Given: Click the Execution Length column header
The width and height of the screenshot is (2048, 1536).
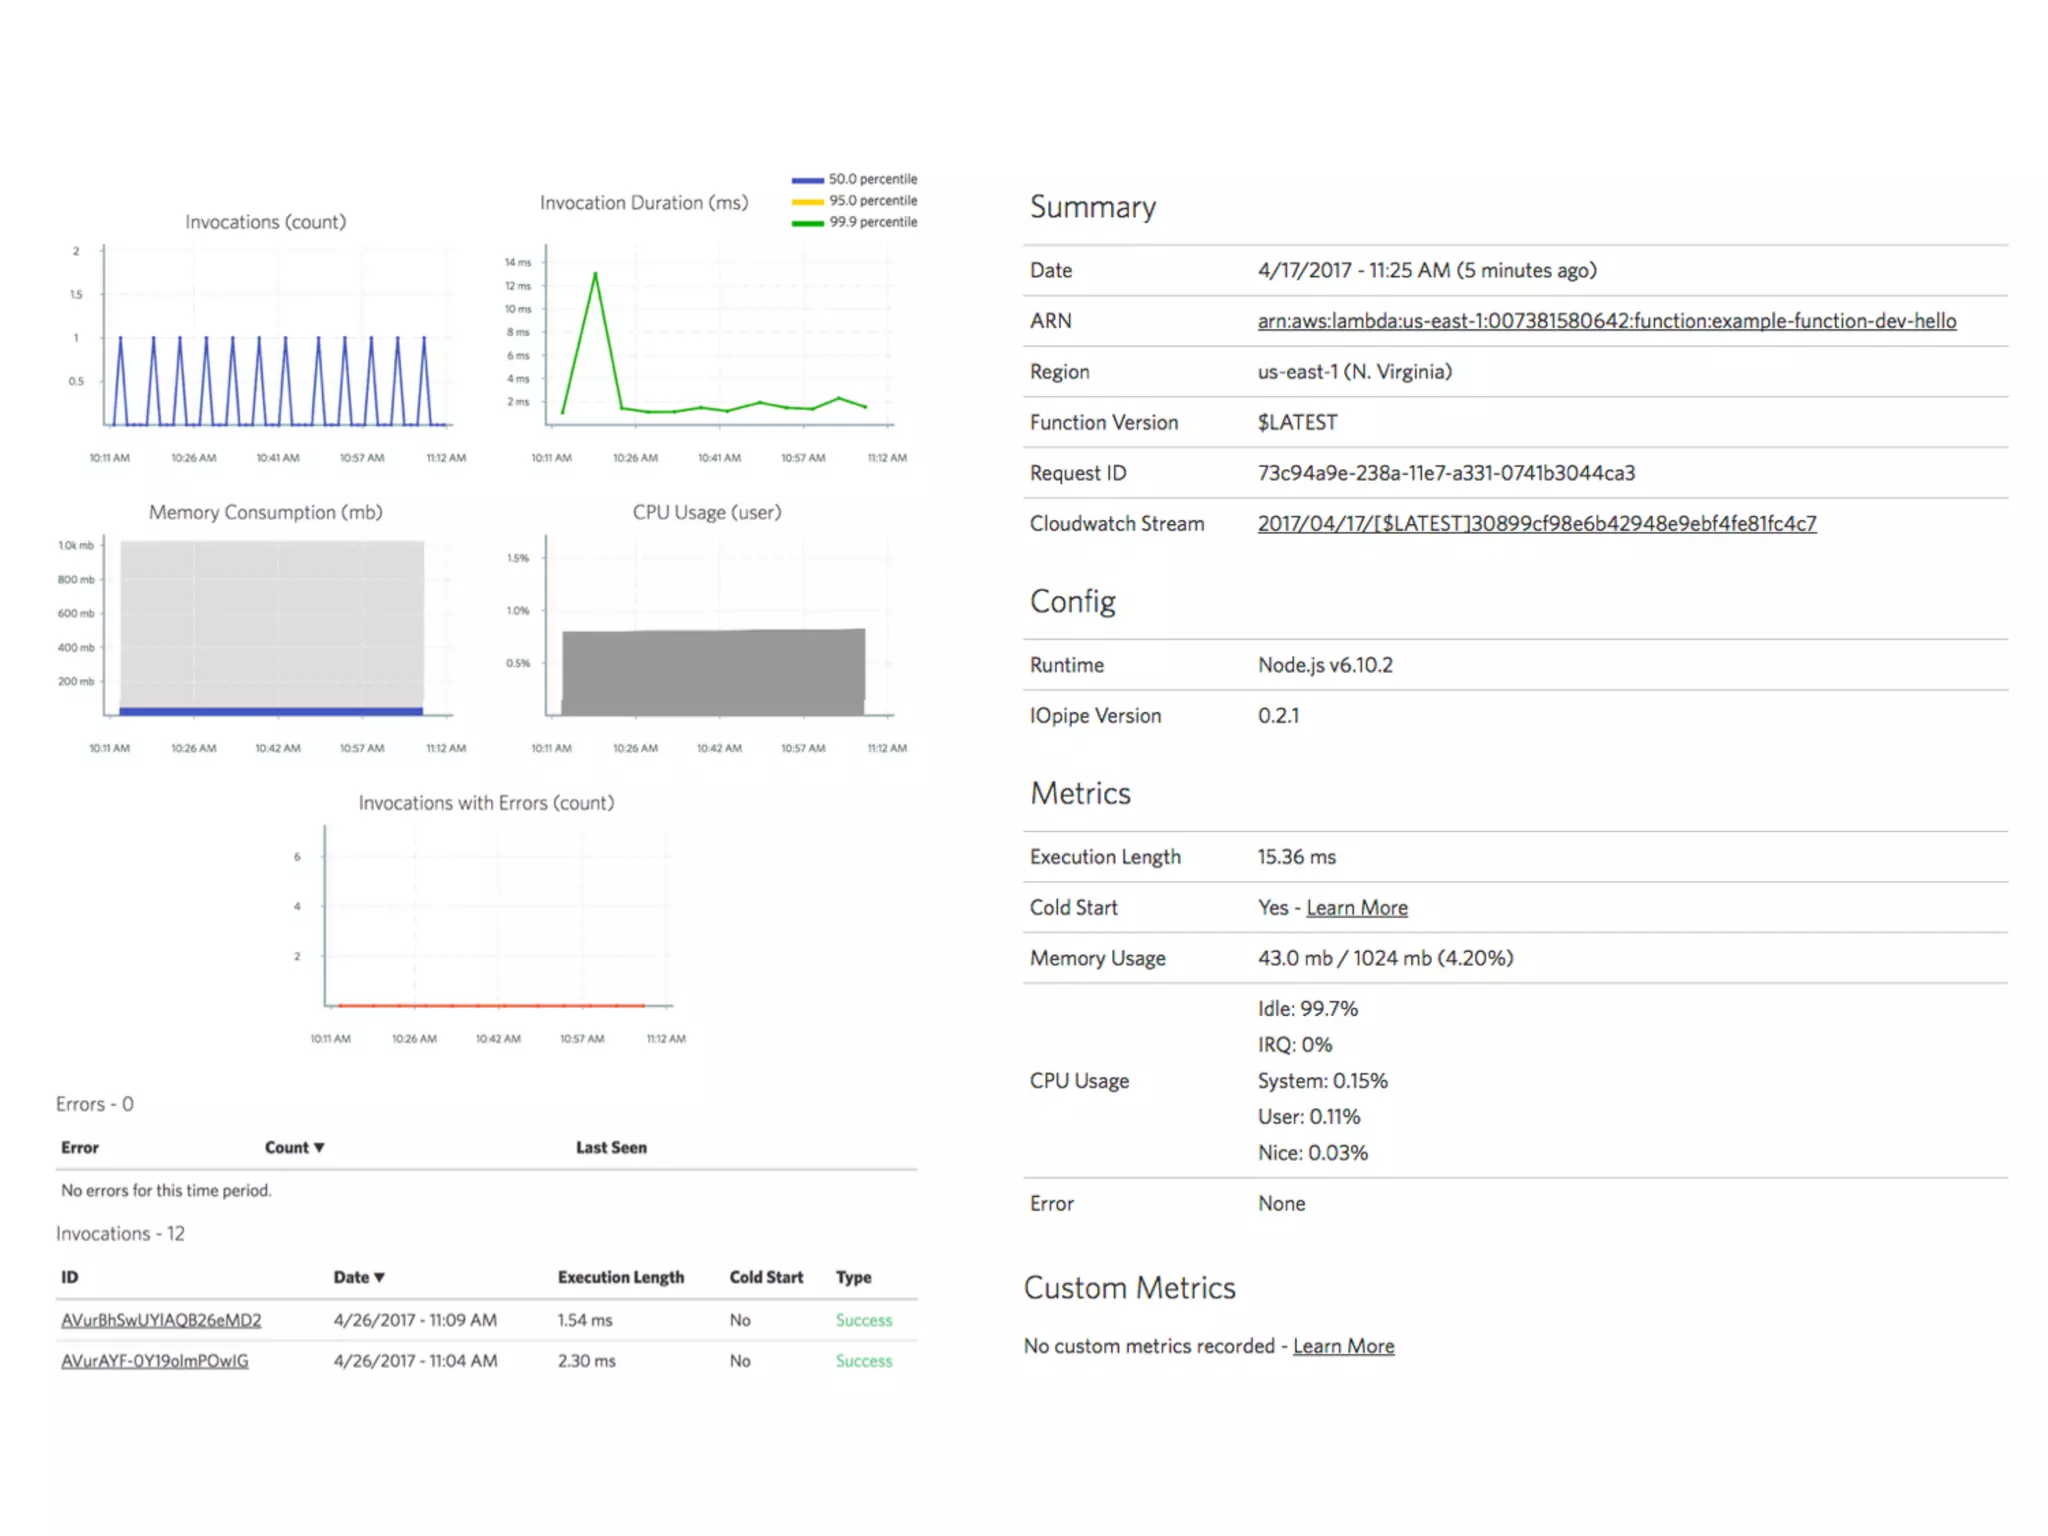Looking at the screenshot, I should (620, 1278).
